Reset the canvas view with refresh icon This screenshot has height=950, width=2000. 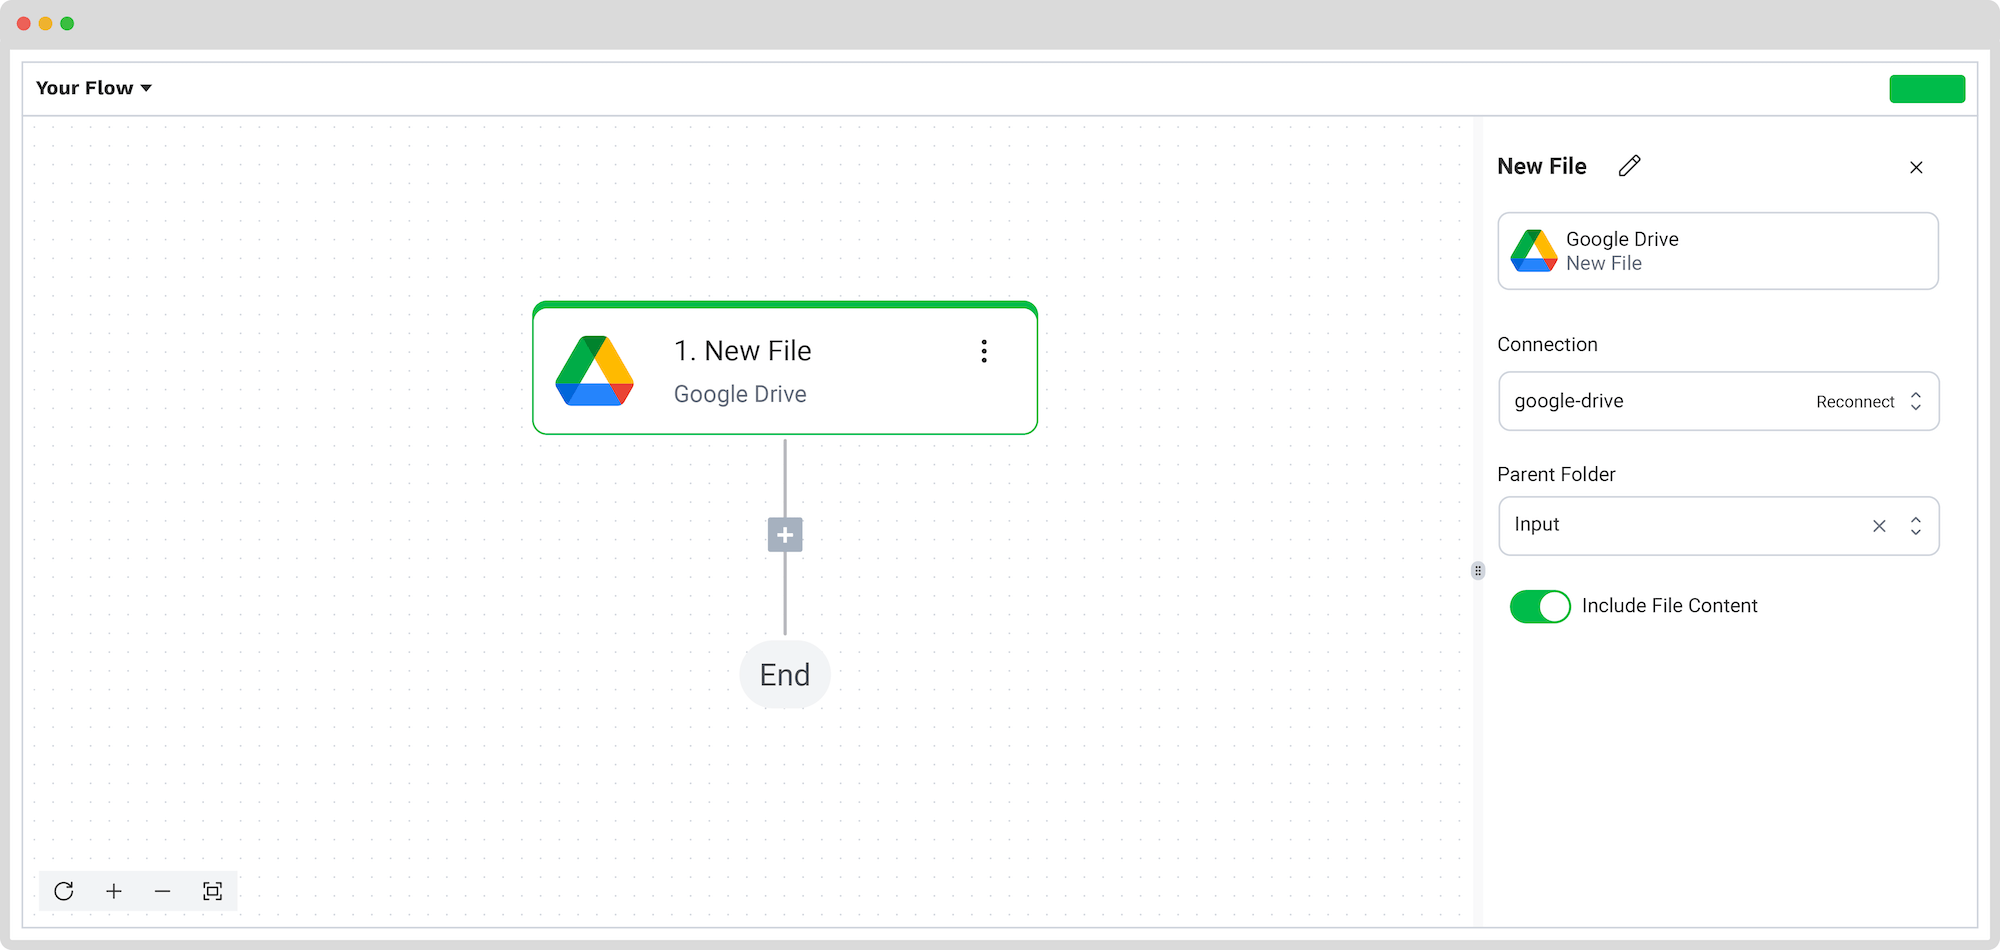tap(64, 891)
